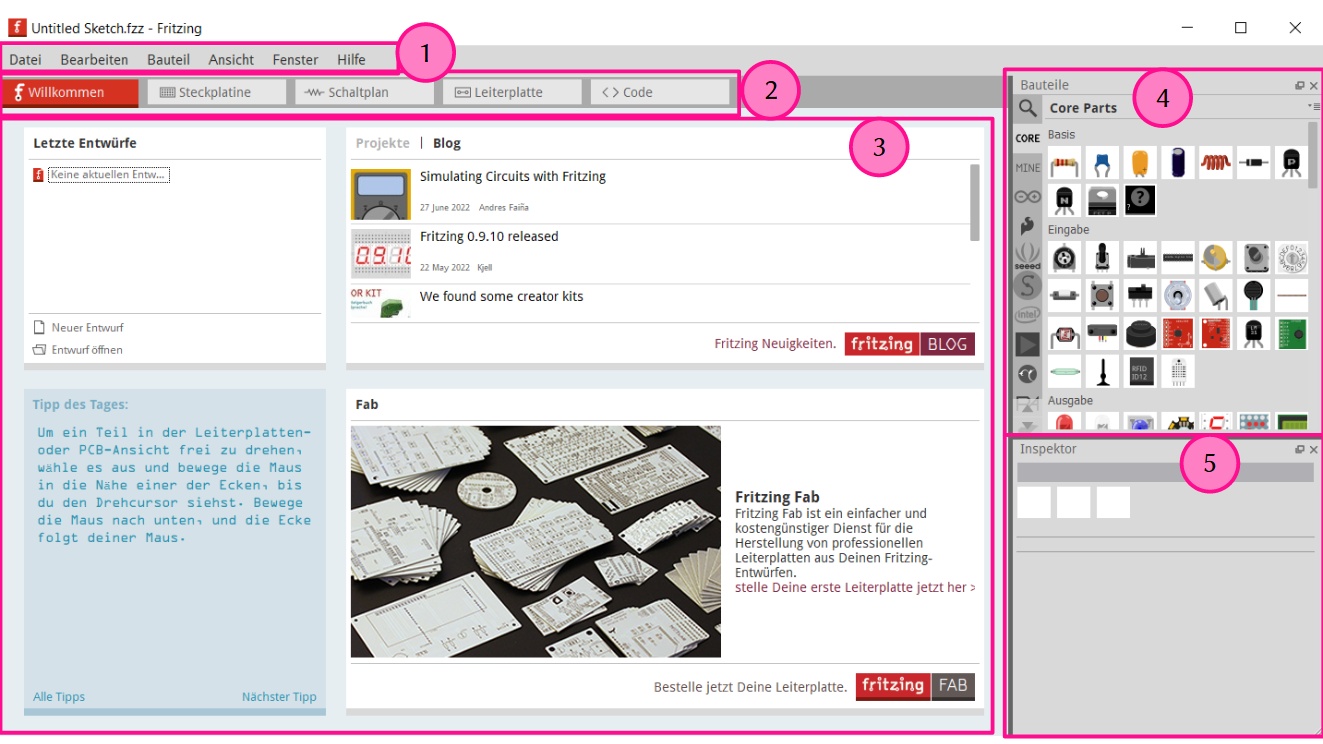Switch to the Schaltplan view tab
Viewport: 1323px width, 744px height.
pos(364,92)
